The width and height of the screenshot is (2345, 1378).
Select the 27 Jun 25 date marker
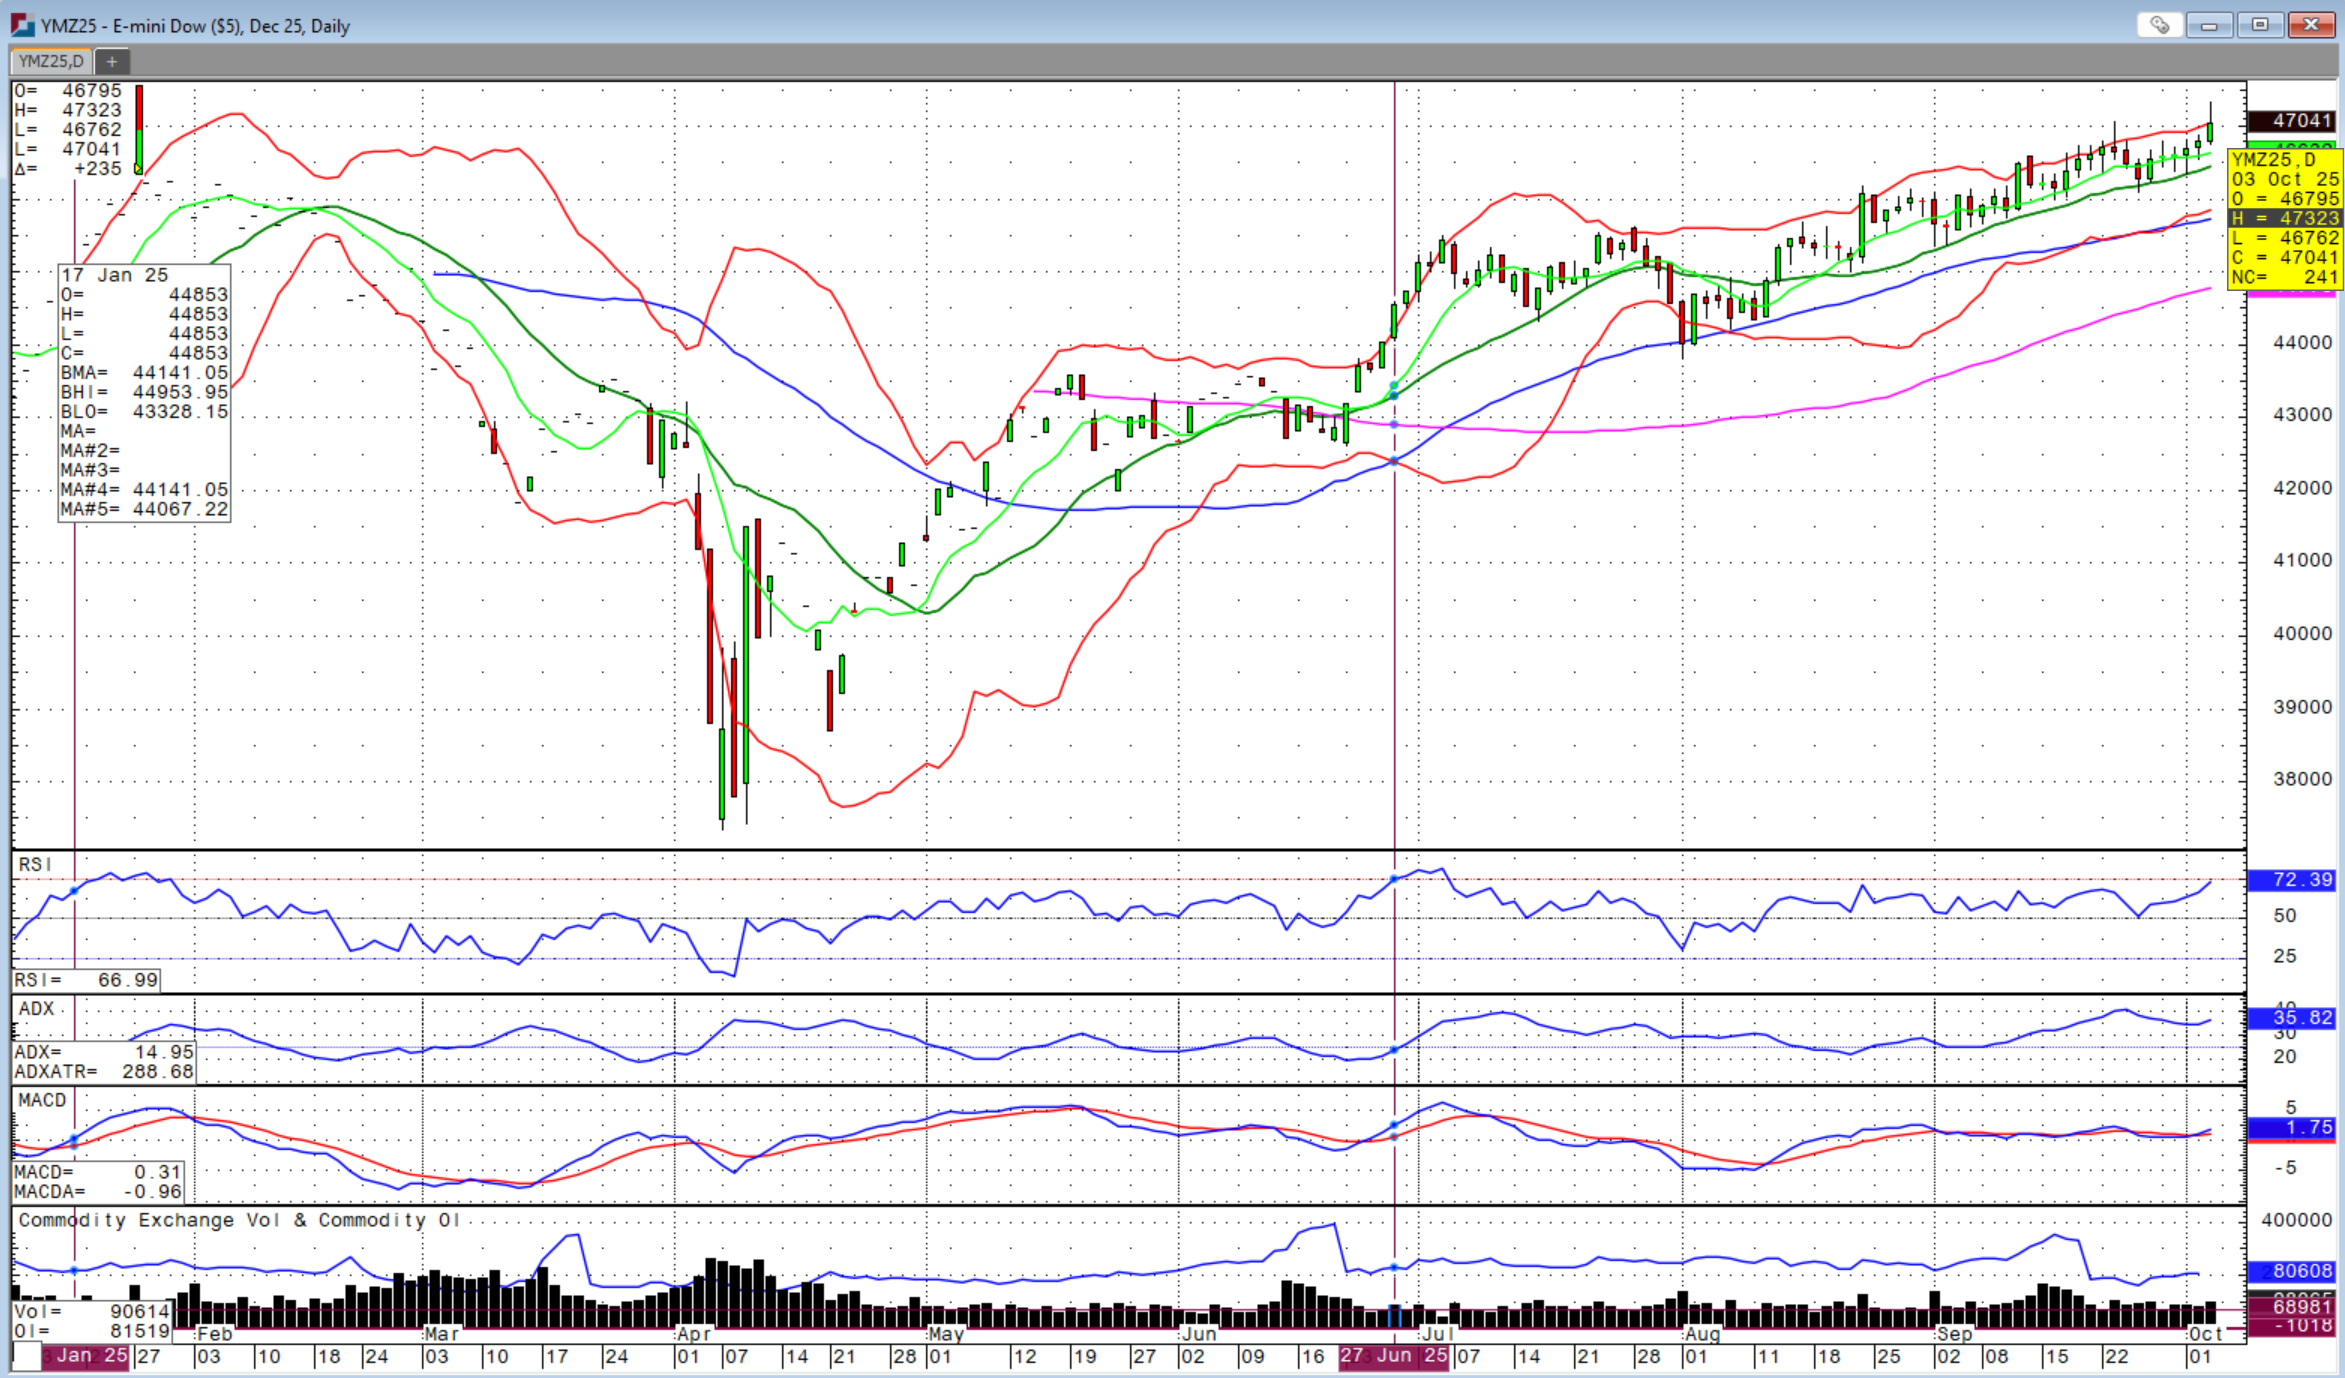[x=1393, y=1356]
